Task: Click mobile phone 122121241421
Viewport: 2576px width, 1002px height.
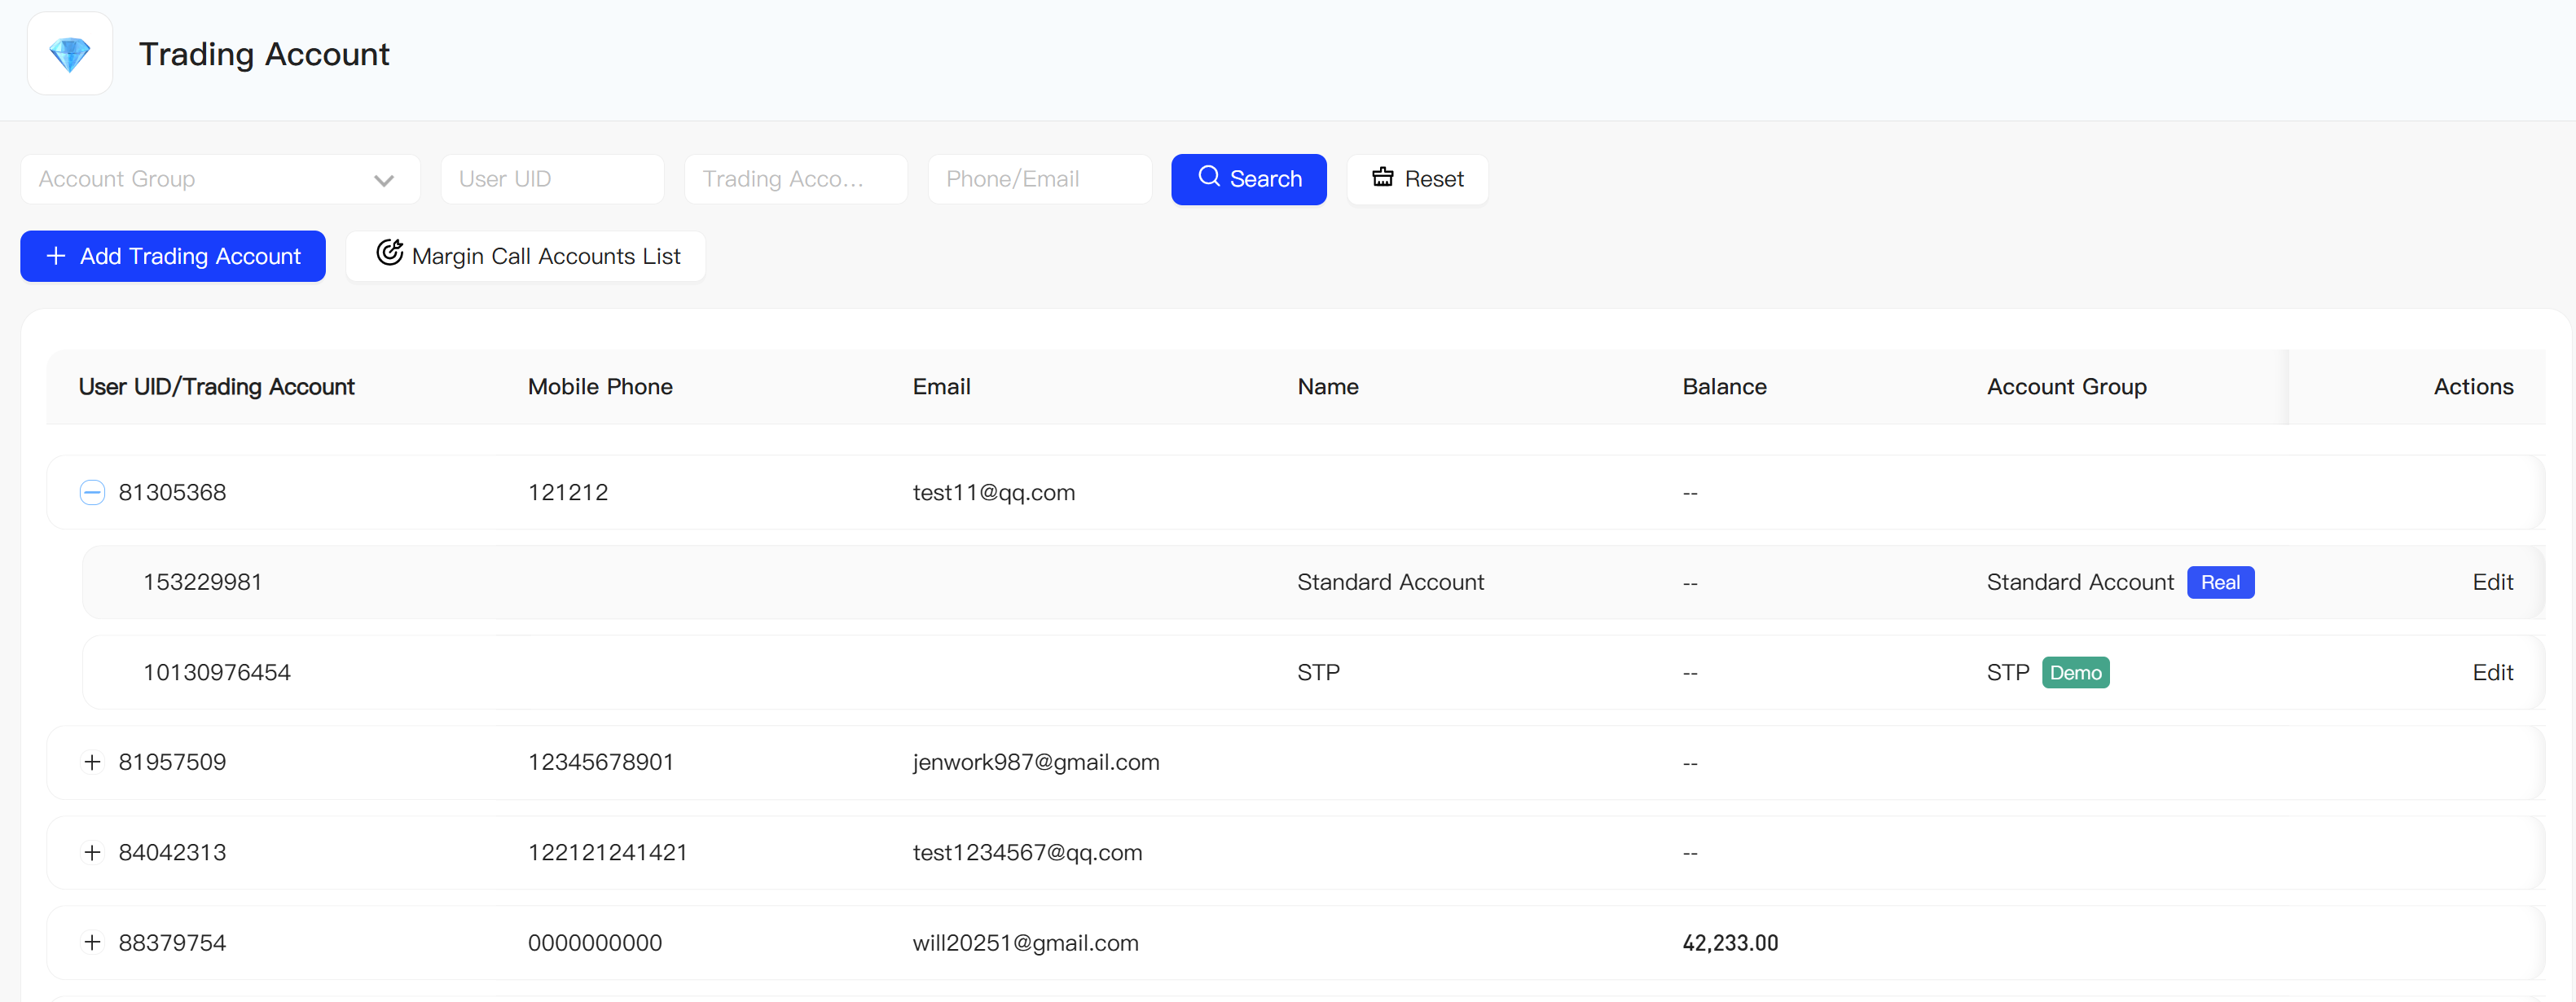Action: point(607,852)
